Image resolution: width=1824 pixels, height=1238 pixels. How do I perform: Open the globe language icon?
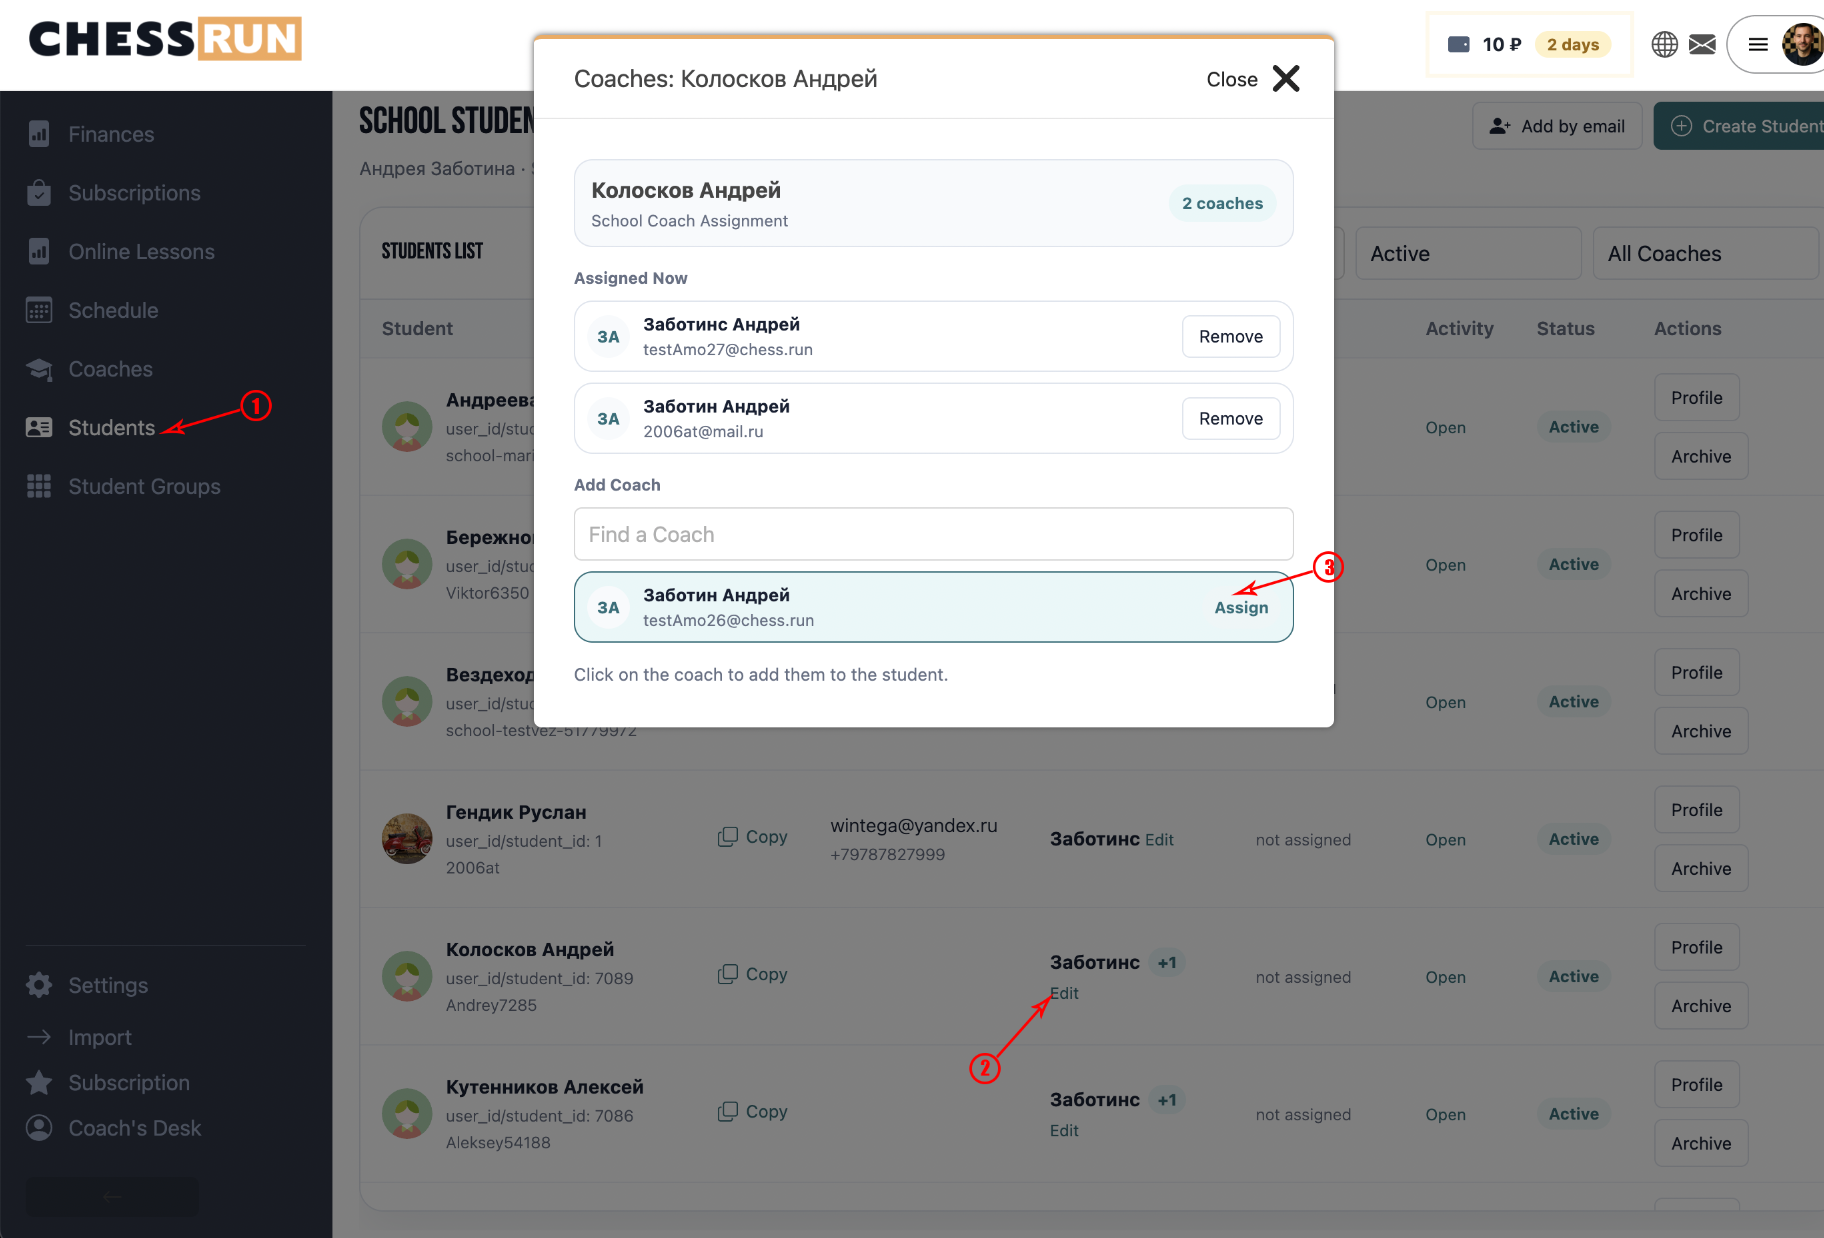click(x=1664, y=44)
